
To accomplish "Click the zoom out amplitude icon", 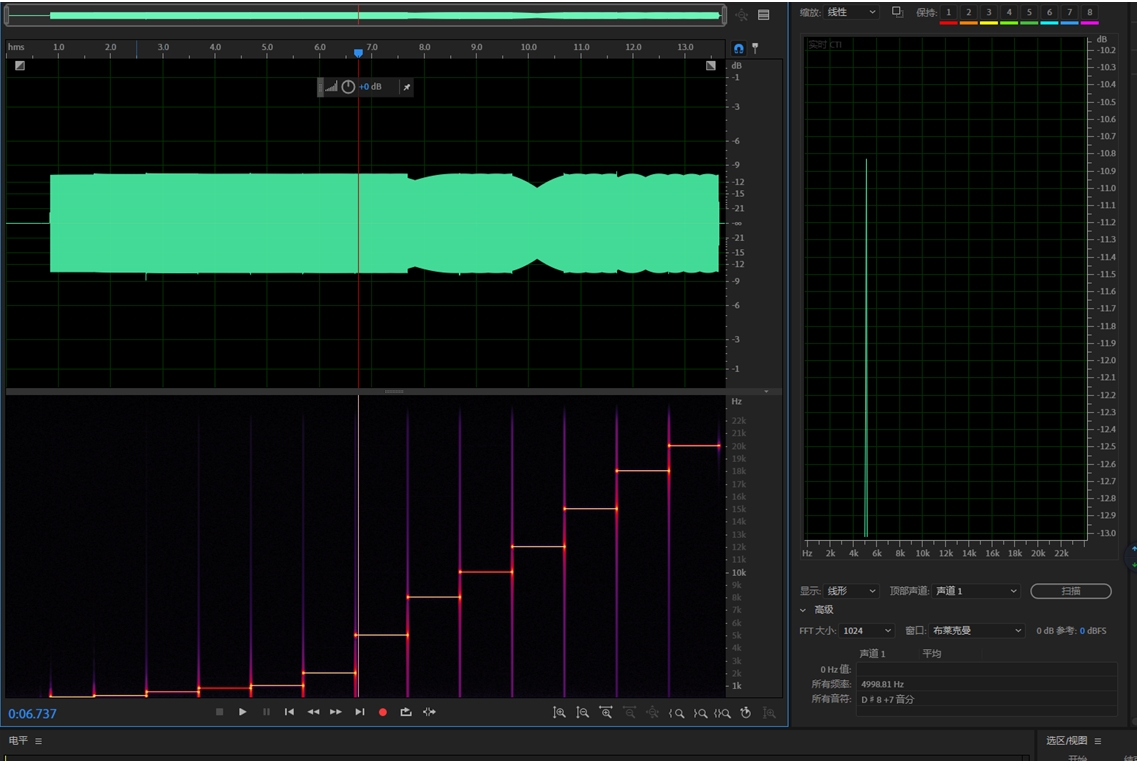I will [x=582, y=713].
